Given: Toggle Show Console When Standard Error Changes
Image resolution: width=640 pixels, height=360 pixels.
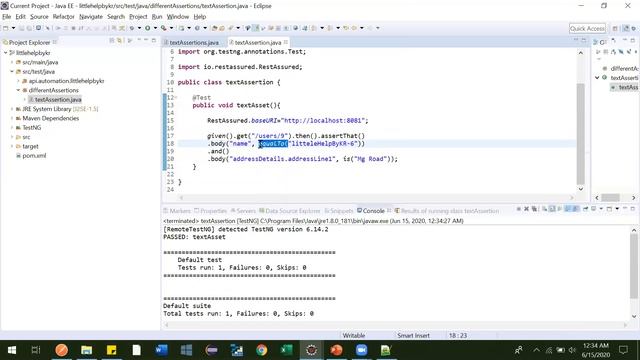Looking at the screenshot, I should click(x=576, y=209).
